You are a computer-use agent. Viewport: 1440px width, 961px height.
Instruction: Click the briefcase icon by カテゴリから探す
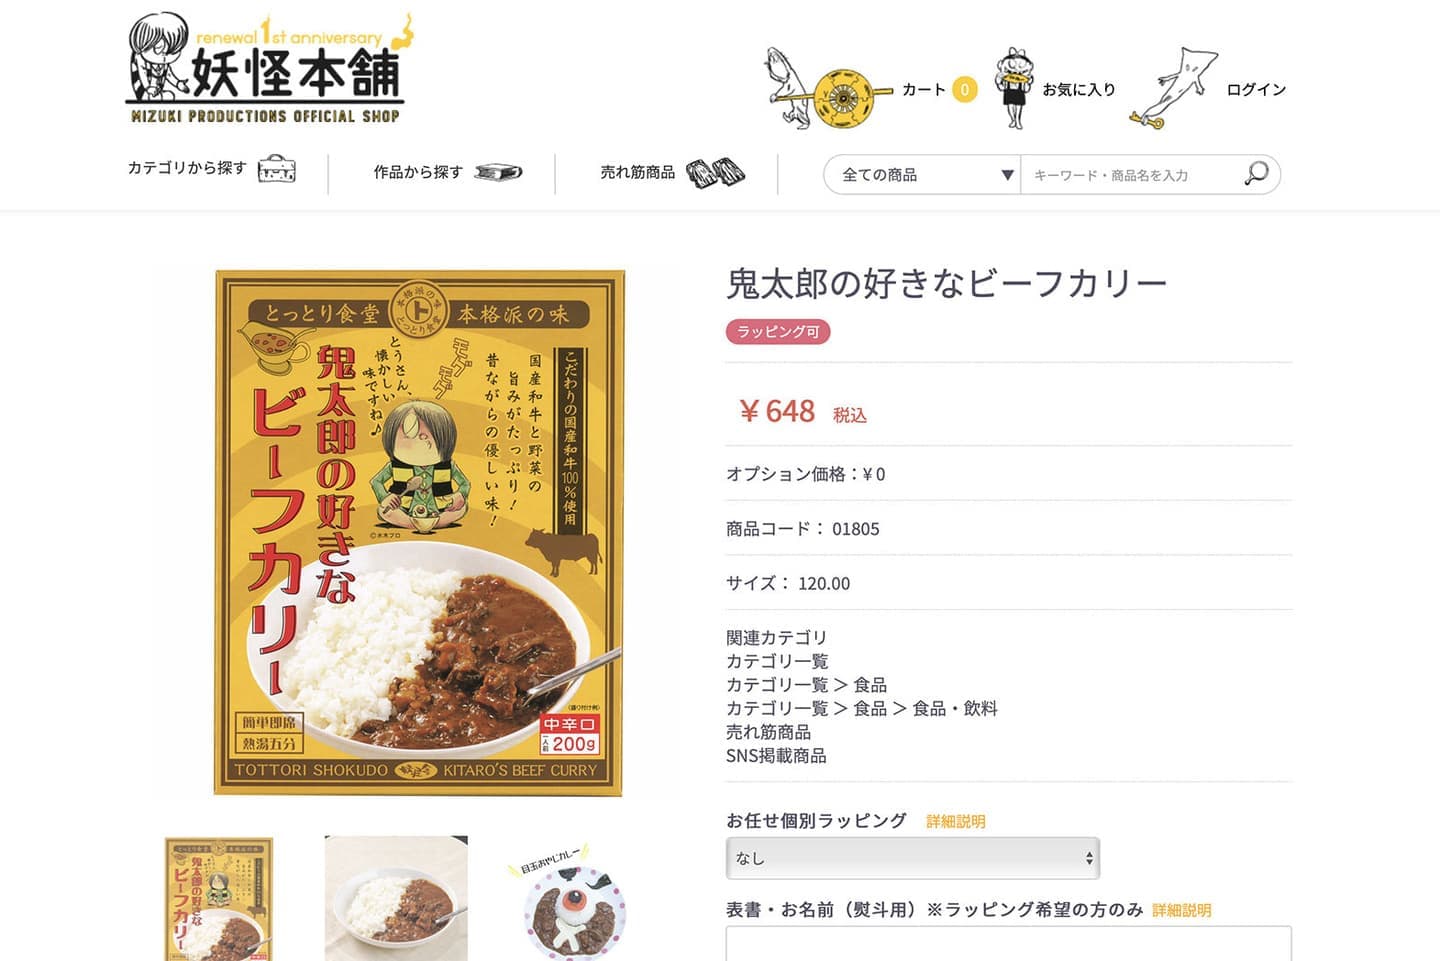point(277,170)
